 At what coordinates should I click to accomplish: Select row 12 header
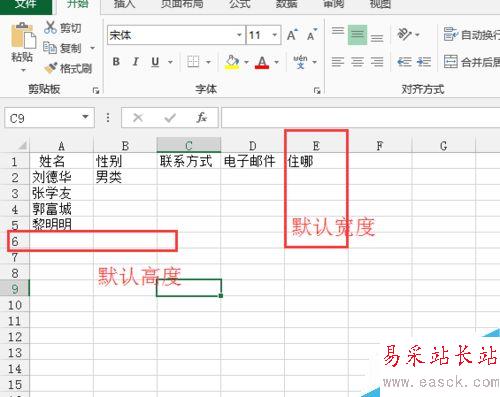pyautogui.click(x=15, y=337)
